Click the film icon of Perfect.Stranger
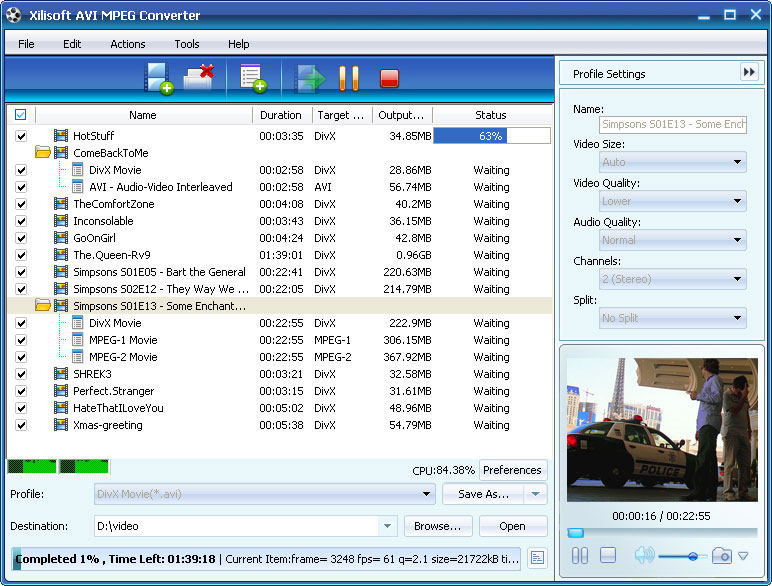The width and height of the screenshot is (772, 586). (61, 391)
